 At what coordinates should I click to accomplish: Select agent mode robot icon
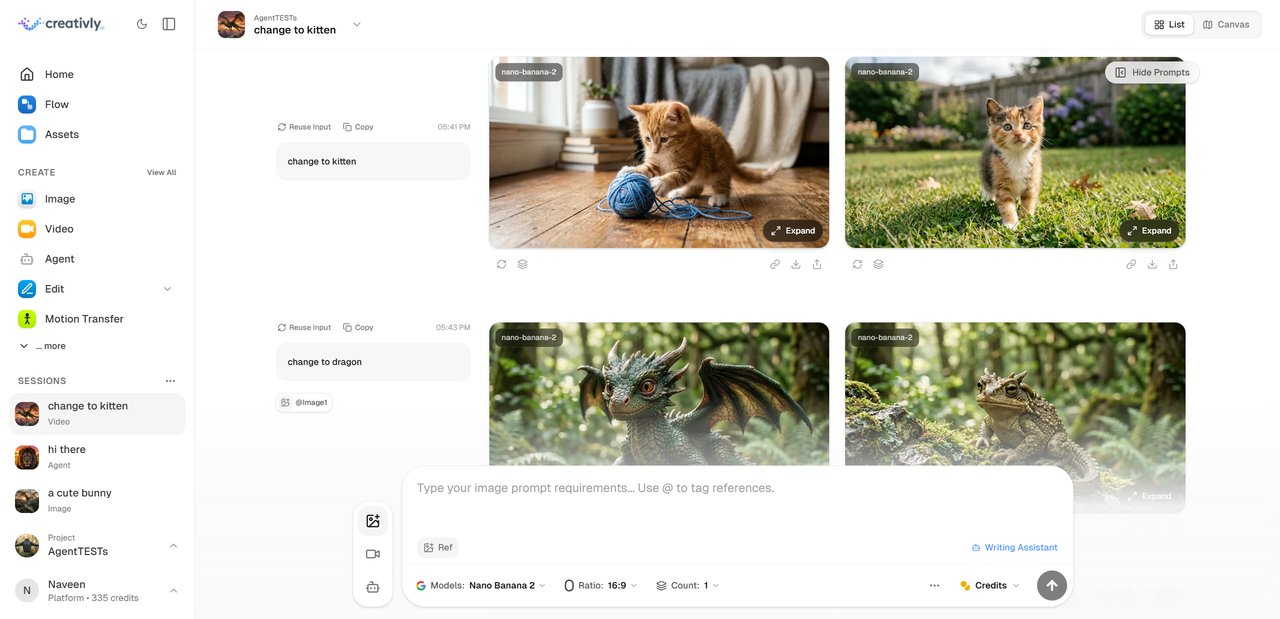[x=373, y=587]
